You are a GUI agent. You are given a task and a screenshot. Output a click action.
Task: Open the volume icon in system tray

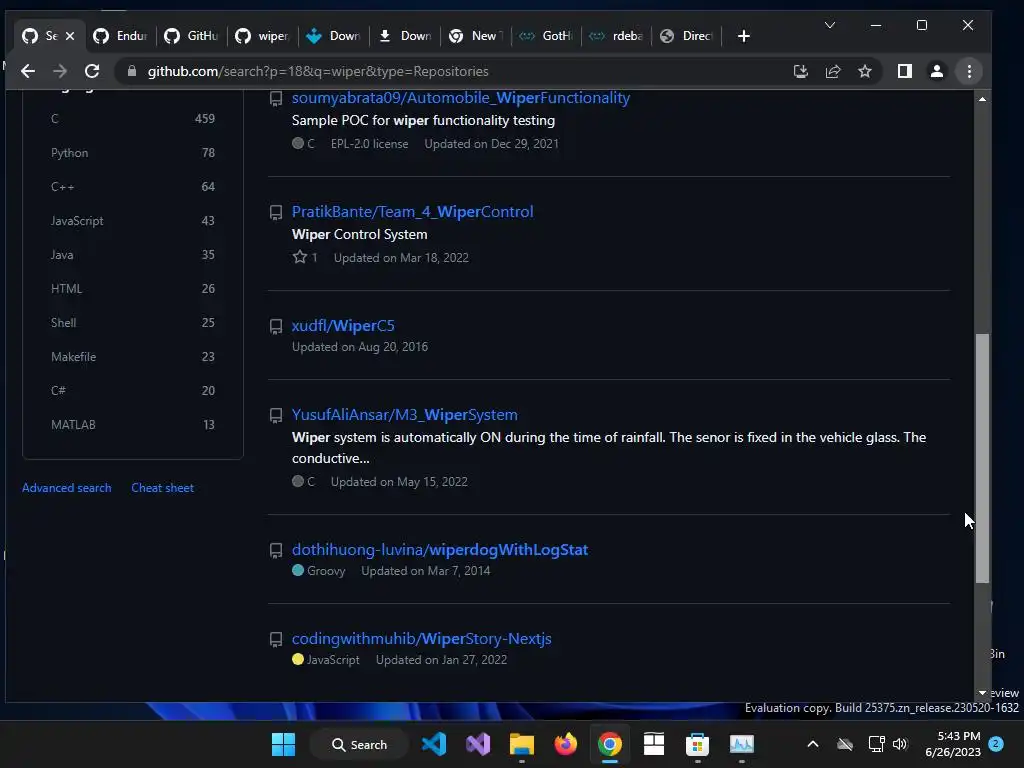click(900, 744)
